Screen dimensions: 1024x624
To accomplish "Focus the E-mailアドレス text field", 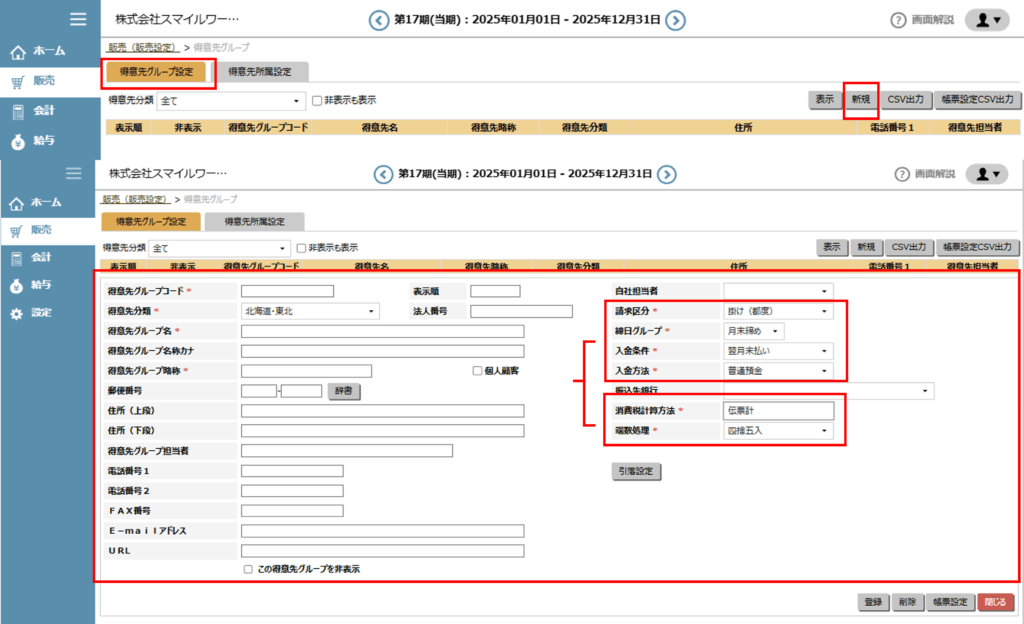I will [382, 531].
